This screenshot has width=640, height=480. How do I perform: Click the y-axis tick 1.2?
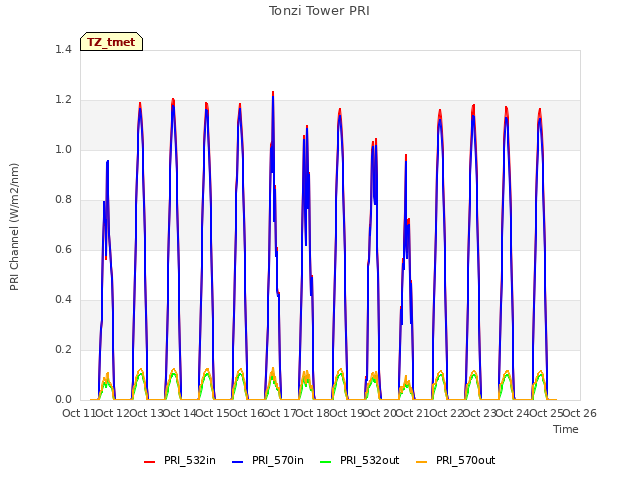coord(63,100)
